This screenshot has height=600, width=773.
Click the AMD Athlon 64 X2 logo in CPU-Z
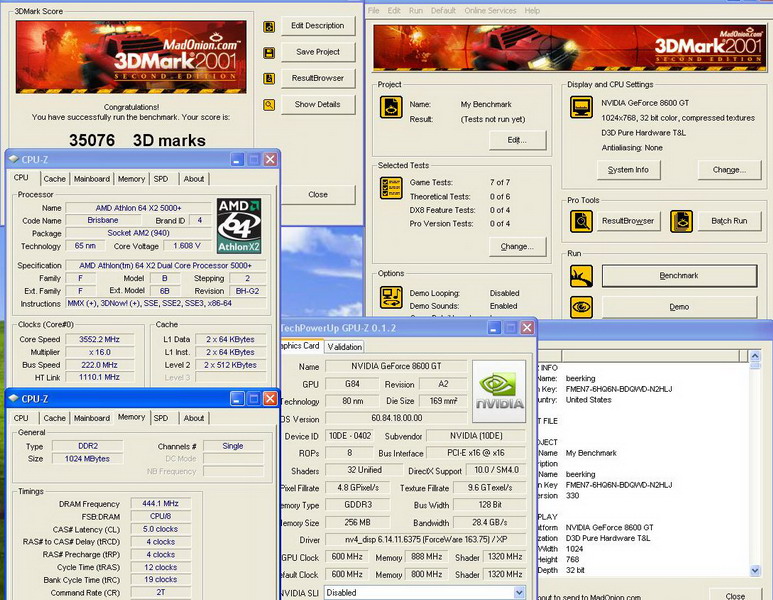(x=239, y=226)
